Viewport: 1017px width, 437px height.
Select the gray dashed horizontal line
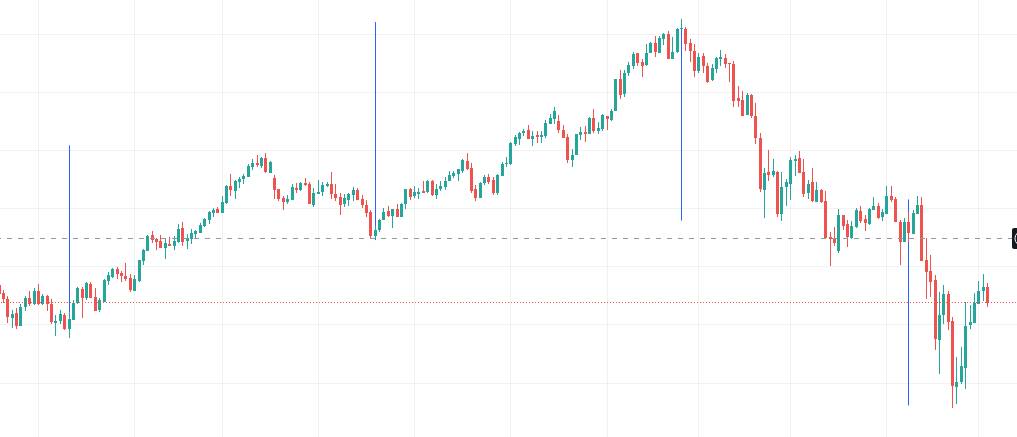[x=500, y=239]
